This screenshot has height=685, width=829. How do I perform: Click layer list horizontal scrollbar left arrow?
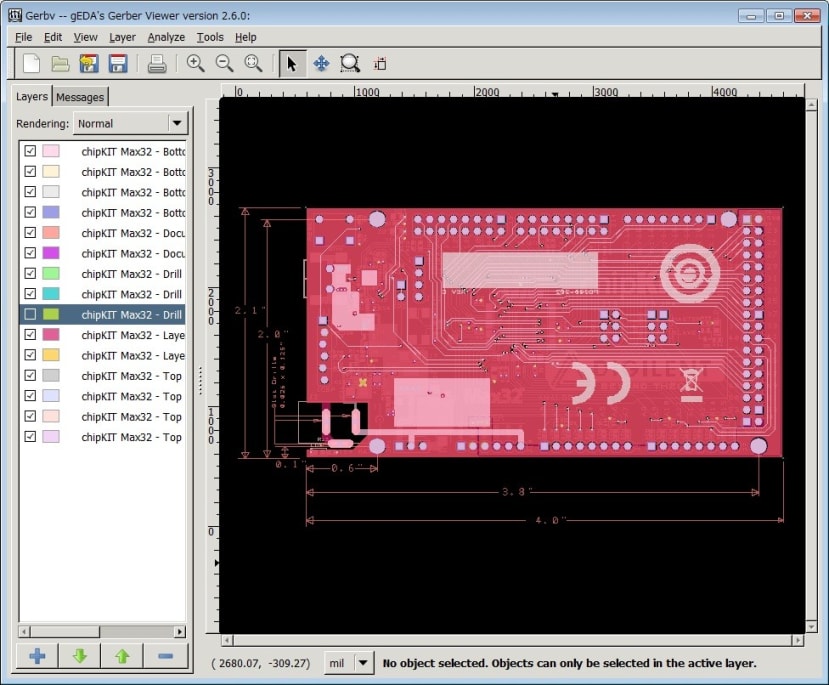click(x=24, y=632)
